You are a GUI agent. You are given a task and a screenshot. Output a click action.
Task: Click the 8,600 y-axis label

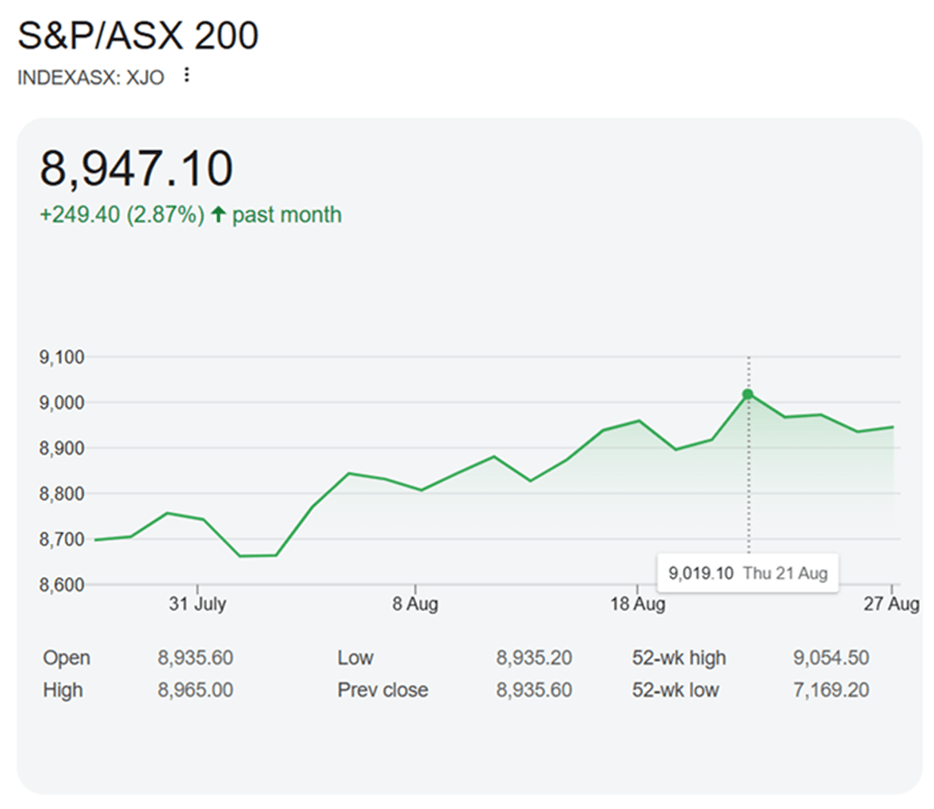click(62, 584)
